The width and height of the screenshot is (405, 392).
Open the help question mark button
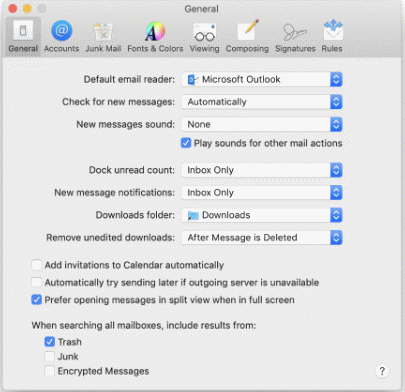[x=382, y=371]
